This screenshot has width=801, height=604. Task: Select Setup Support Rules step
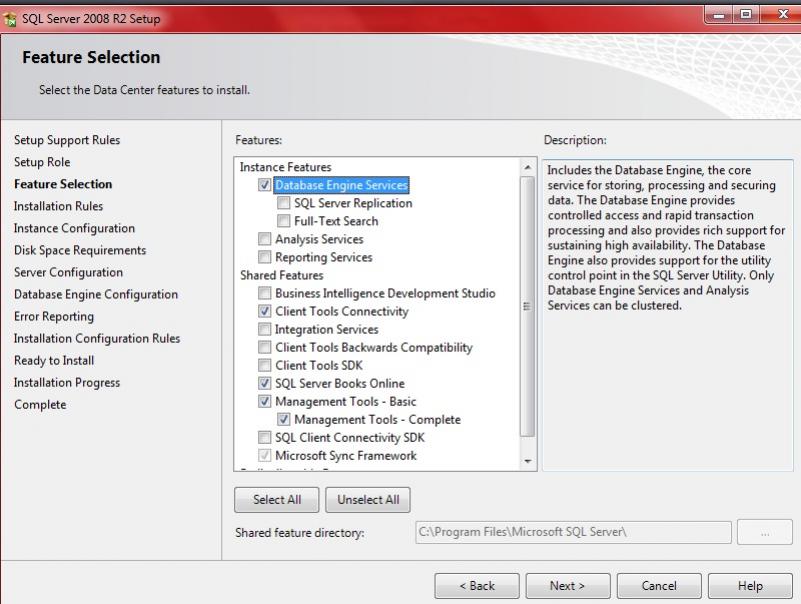tap(67, 140)
